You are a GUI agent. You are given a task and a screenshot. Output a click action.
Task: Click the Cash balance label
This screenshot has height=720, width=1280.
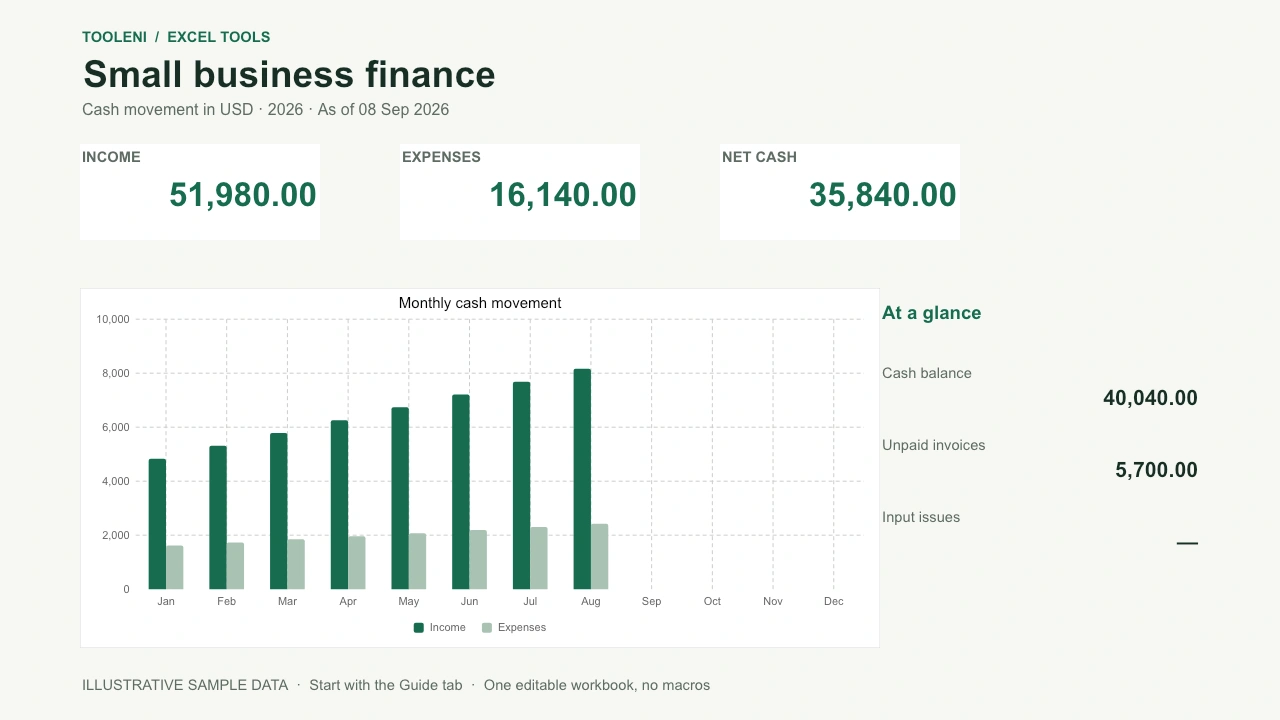927,373
